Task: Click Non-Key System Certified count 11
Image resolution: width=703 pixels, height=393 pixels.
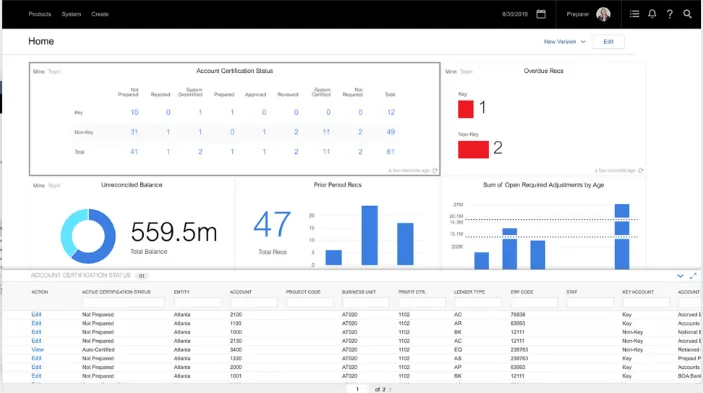Action: click(326, 132)
